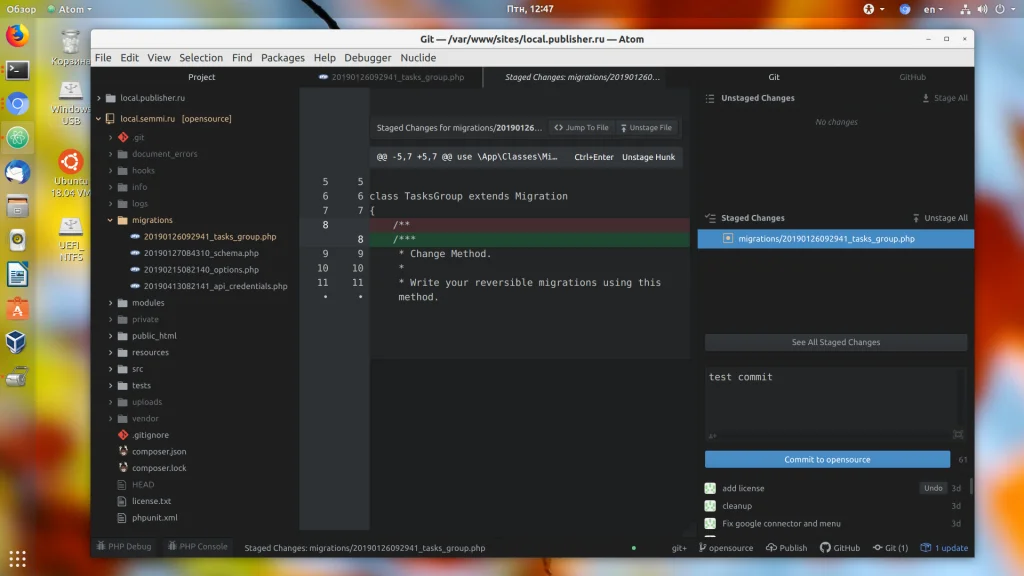This screenshot has width=1024, height=576.
Task: Expand the public_html folder
Action: click(x=110, y=336)
